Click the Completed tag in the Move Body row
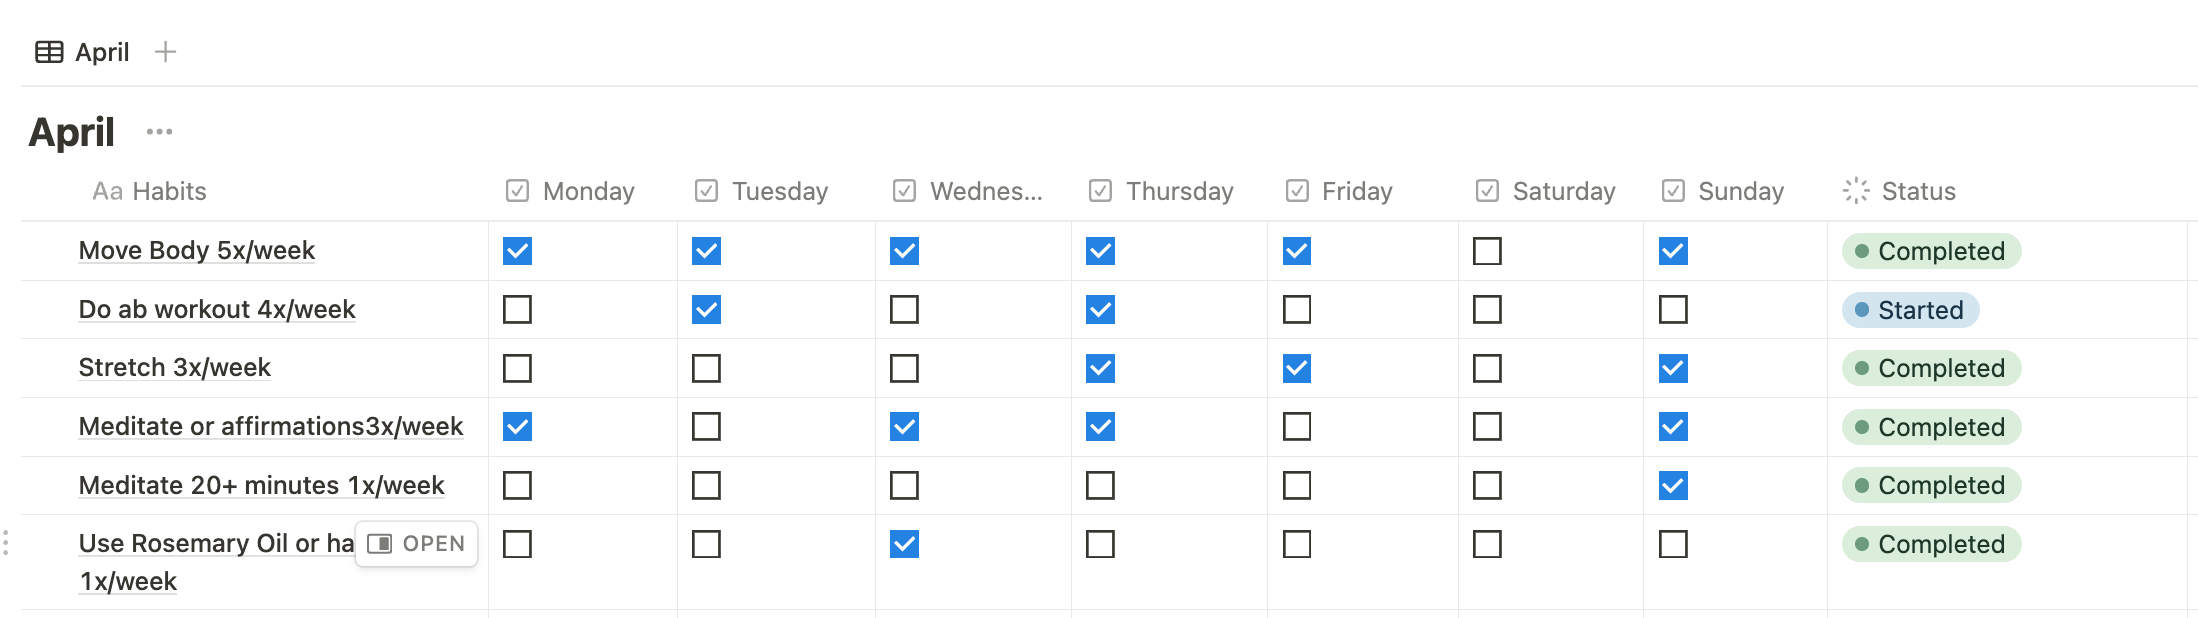Screen dimensions: 2198x618 1930,251
